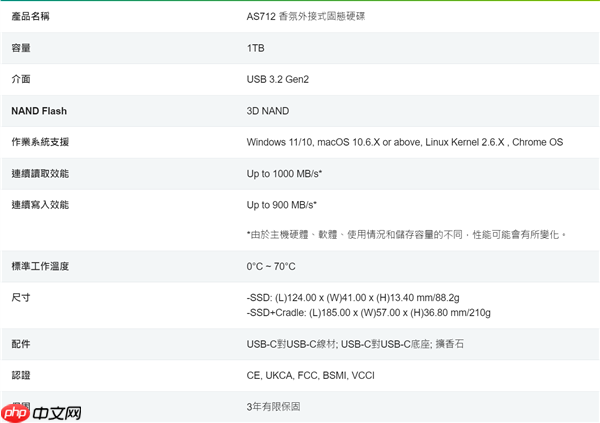Image resolution: width=600 pixels, height=423 pixels.
Task: Click the 作業系統支援 row label
Action: click(40, 142)
